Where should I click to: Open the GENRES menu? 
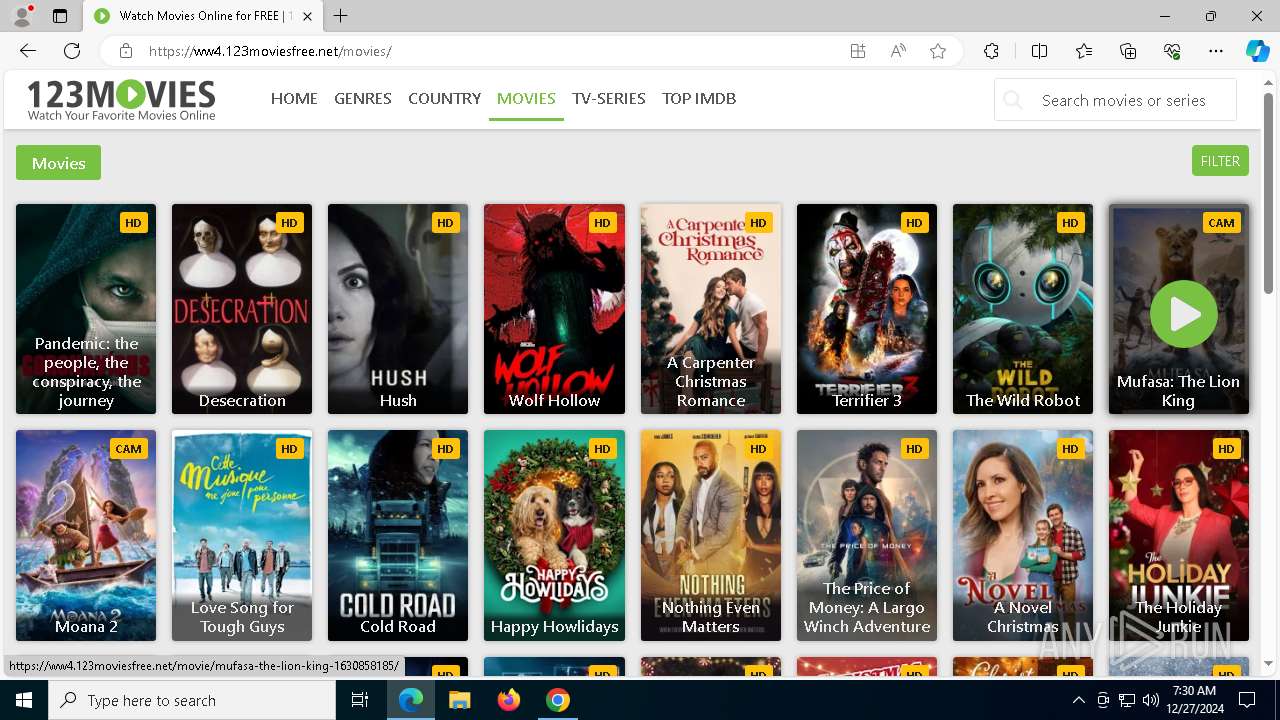tap(363, 98)
